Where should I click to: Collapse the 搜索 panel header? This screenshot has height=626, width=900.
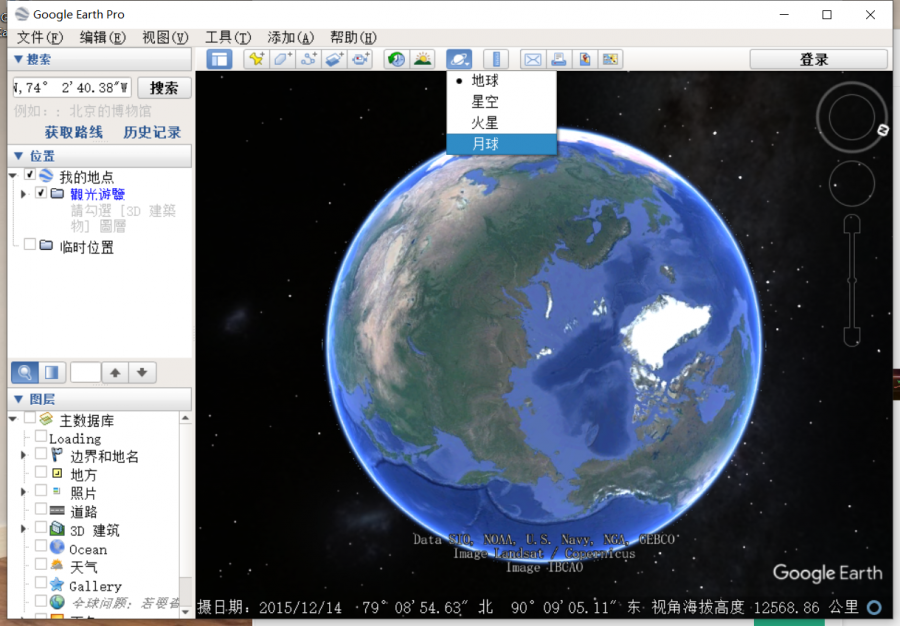point(18,59)
